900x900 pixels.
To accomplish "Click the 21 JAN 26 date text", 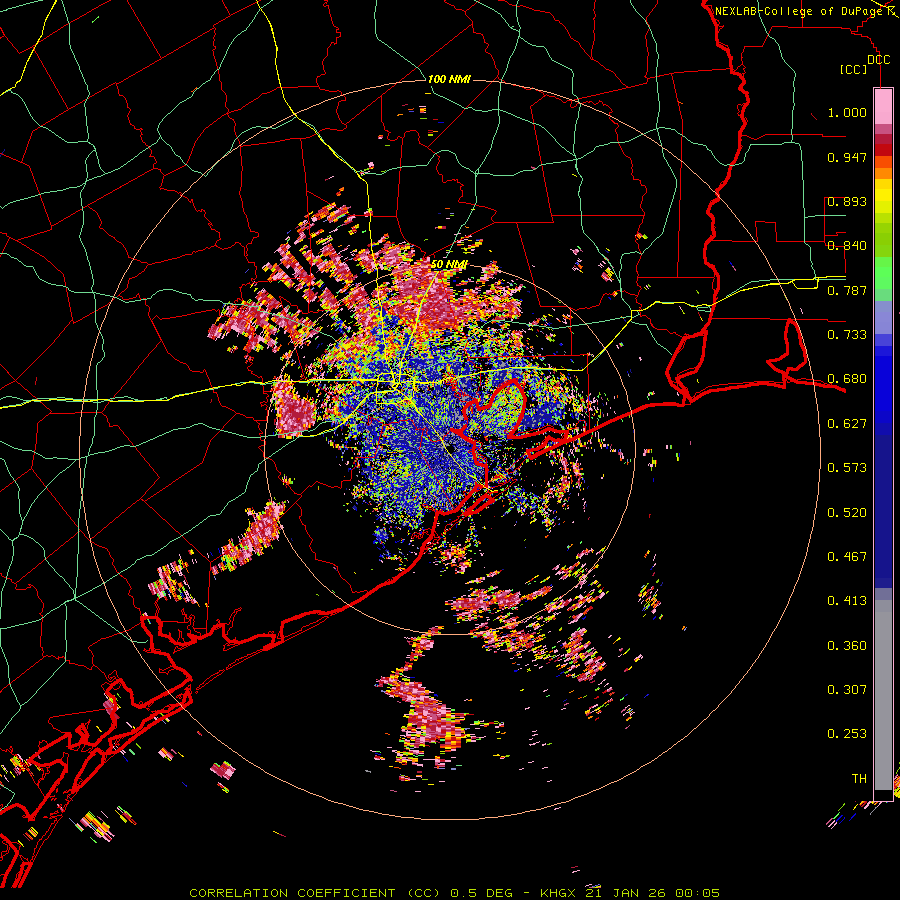I will [626, 893].
